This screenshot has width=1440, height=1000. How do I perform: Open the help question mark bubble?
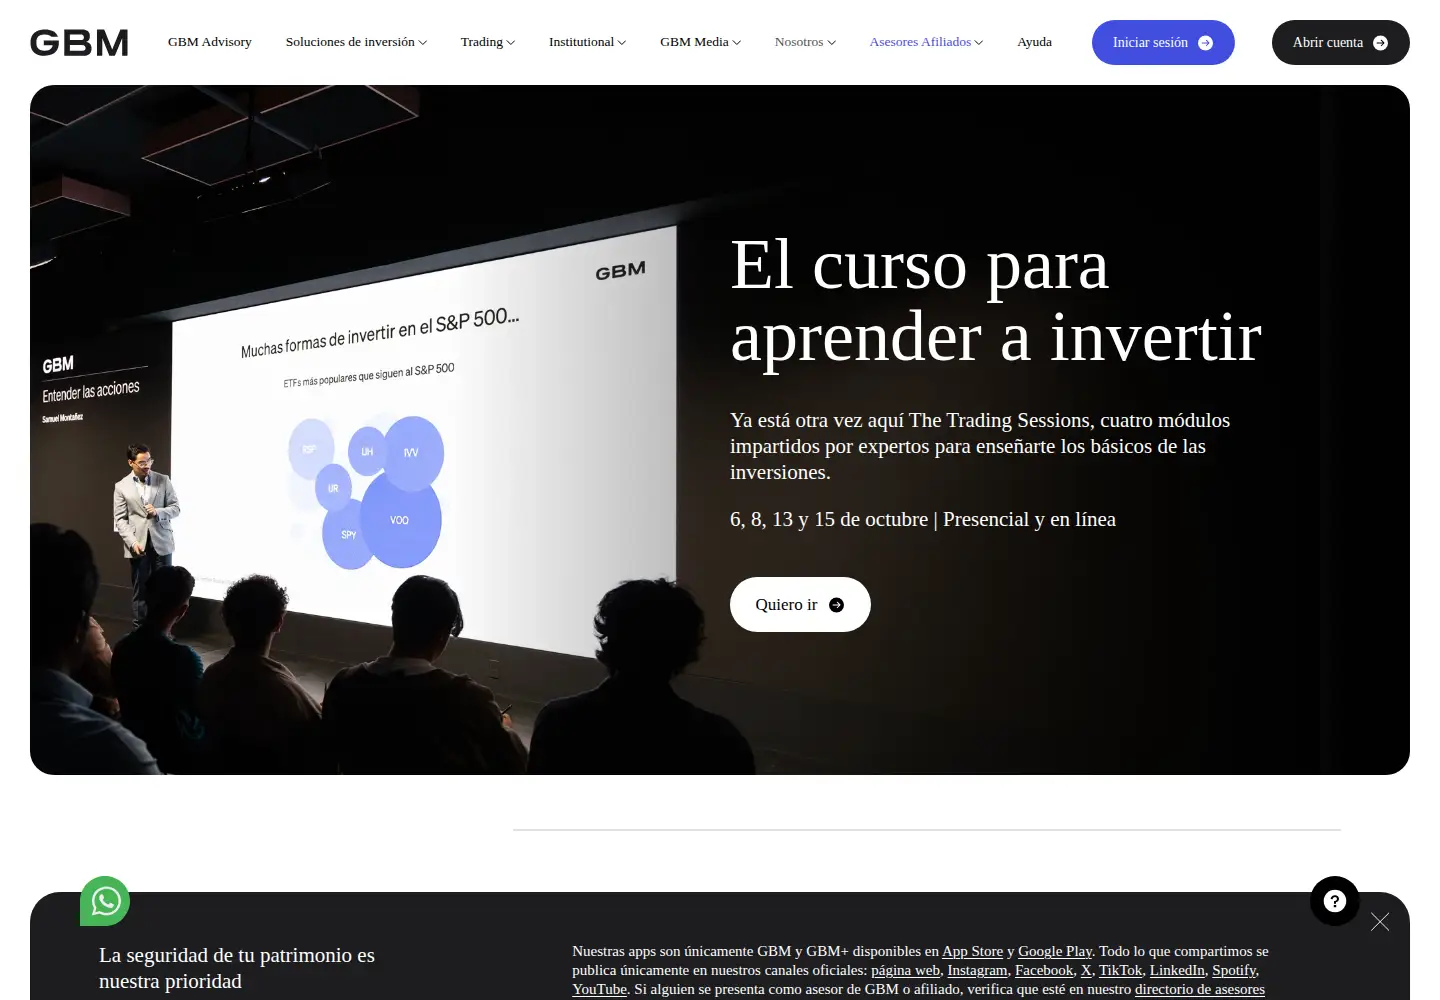click(x=1335, y=901)
